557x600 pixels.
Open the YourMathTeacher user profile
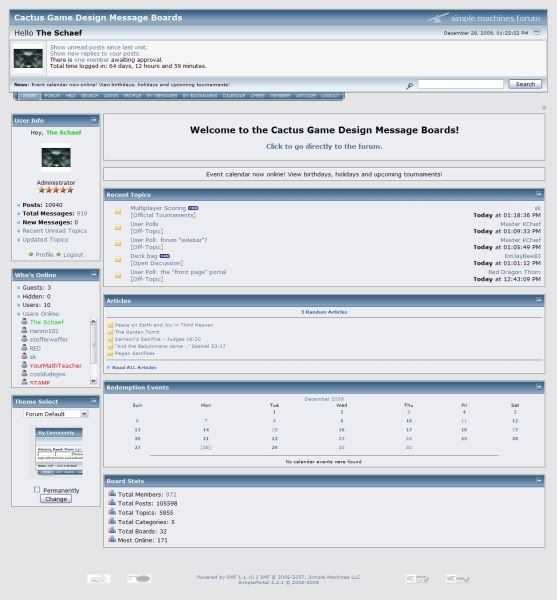55,365
